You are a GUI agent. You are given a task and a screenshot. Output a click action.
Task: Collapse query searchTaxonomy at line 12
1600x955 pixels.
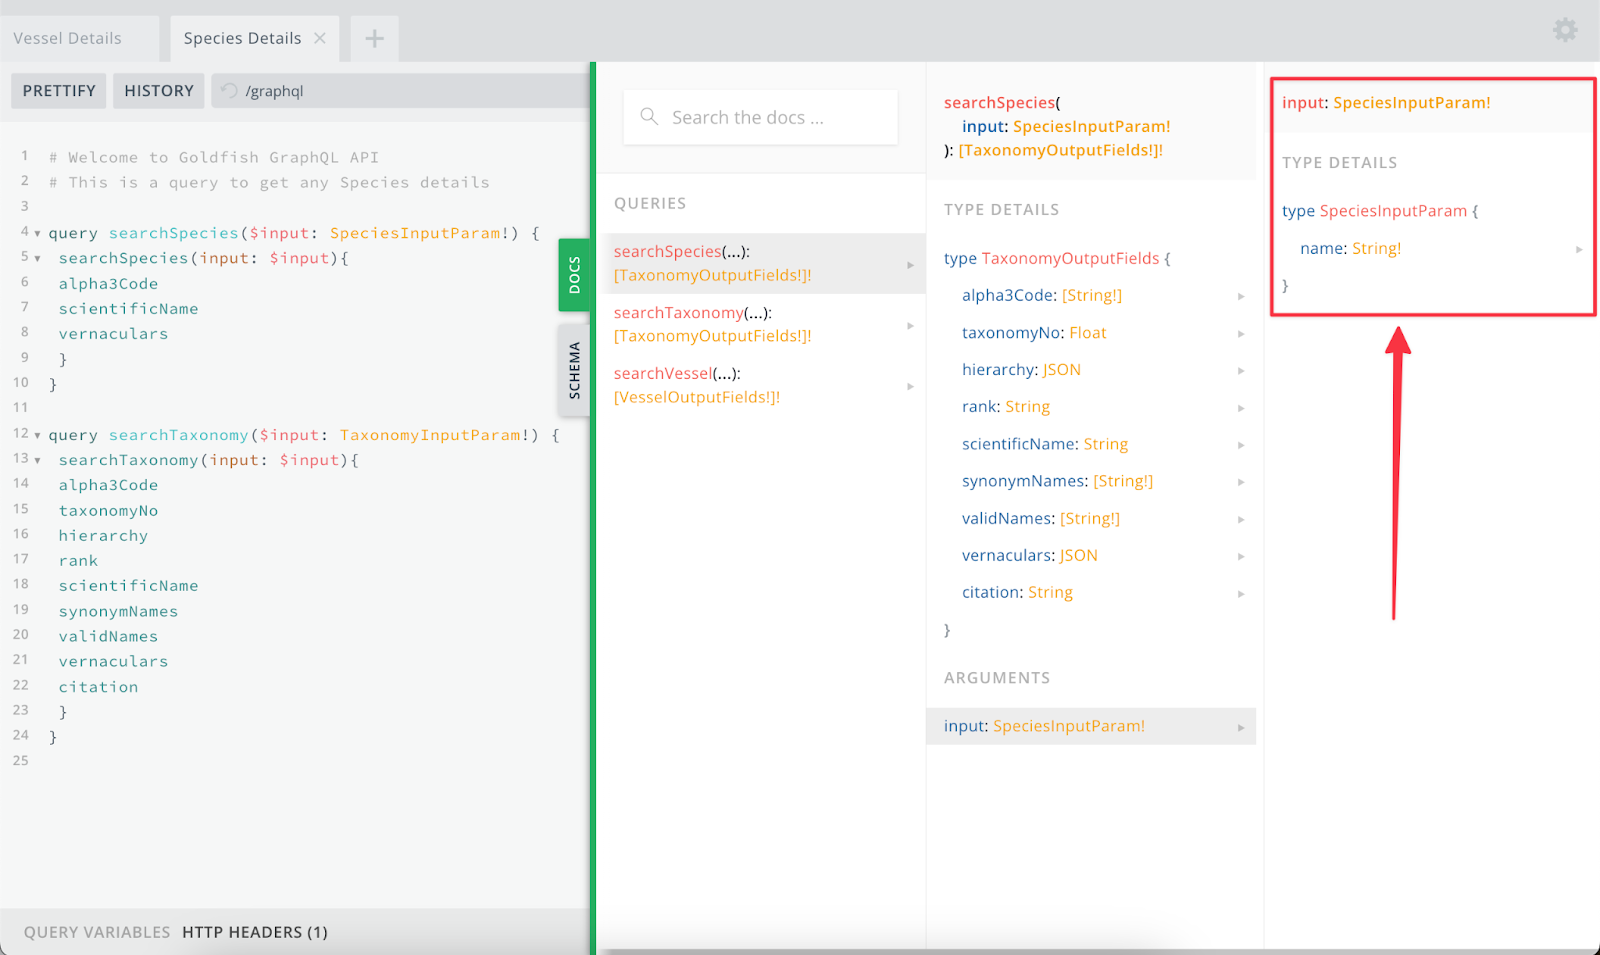[x=38, y=435]
